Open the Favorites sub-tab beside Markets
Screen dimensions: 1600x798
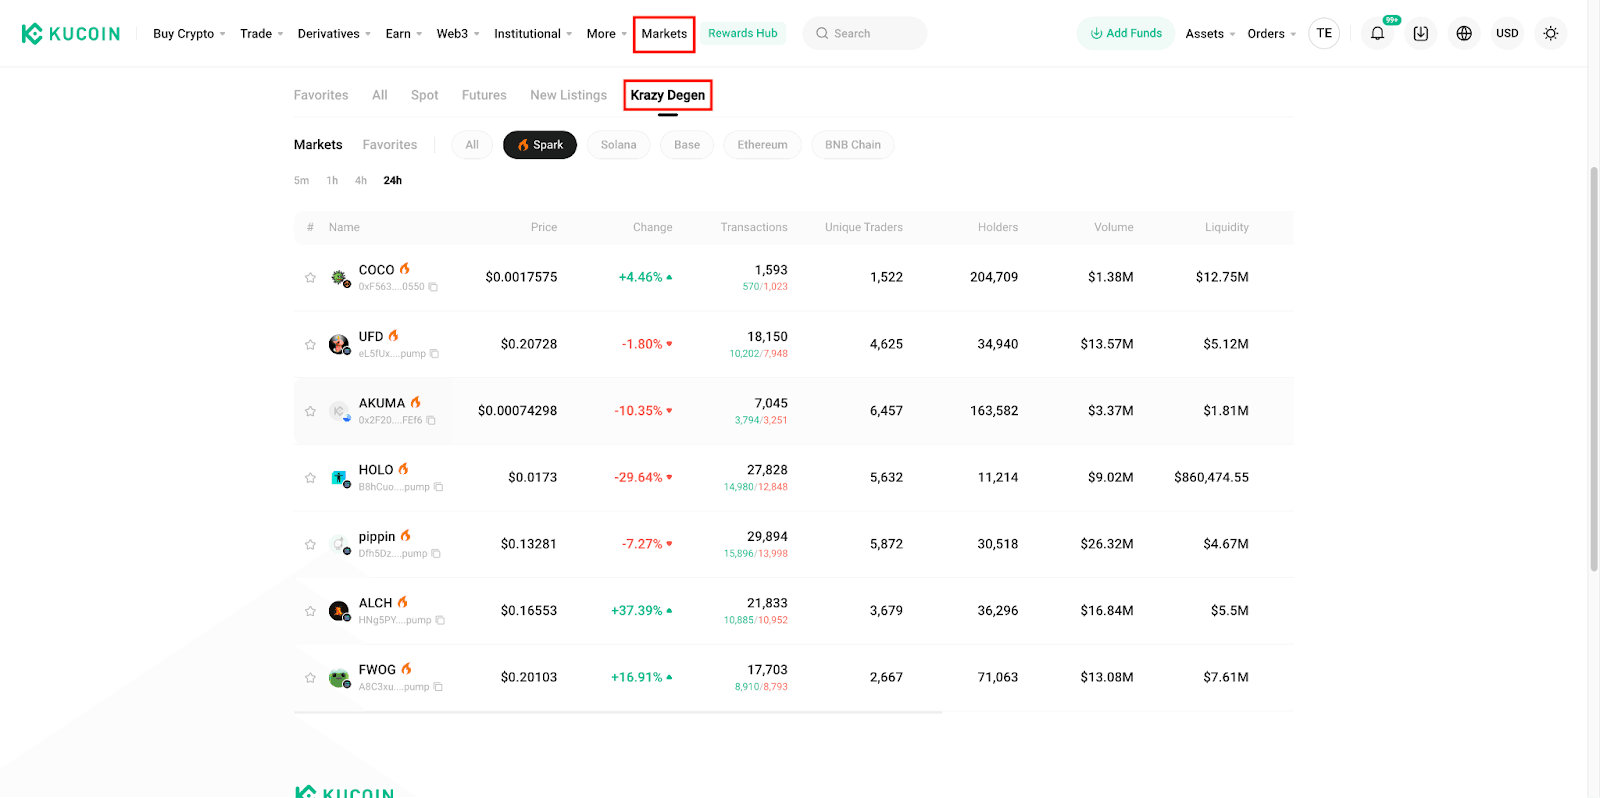(x=390, y=145)
